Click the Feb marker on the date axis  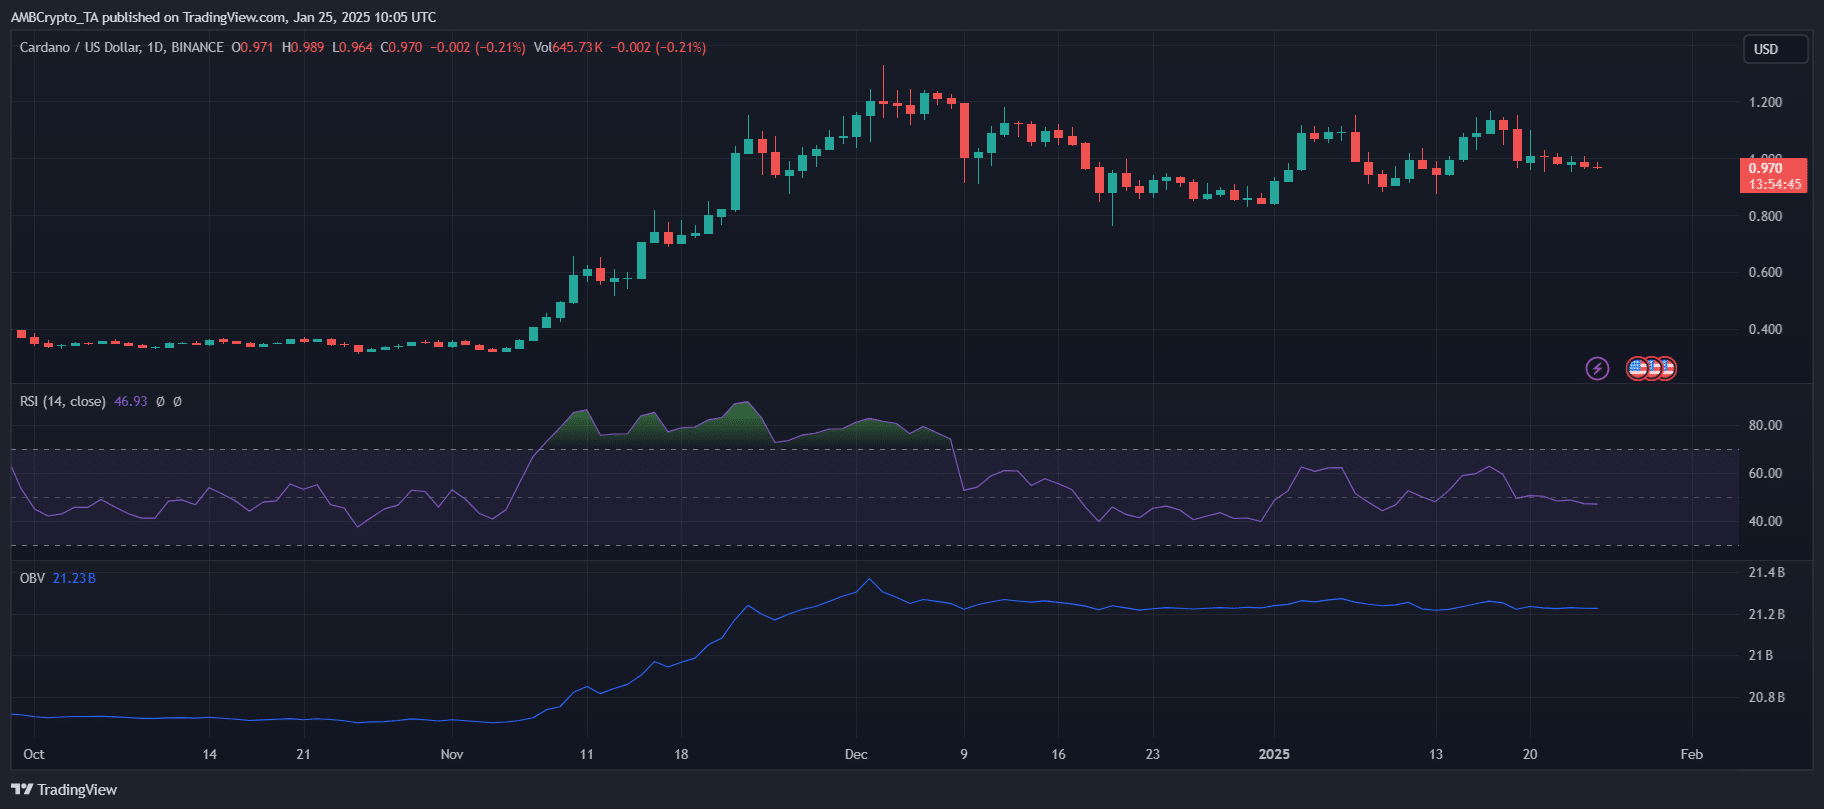(1691, 754)
